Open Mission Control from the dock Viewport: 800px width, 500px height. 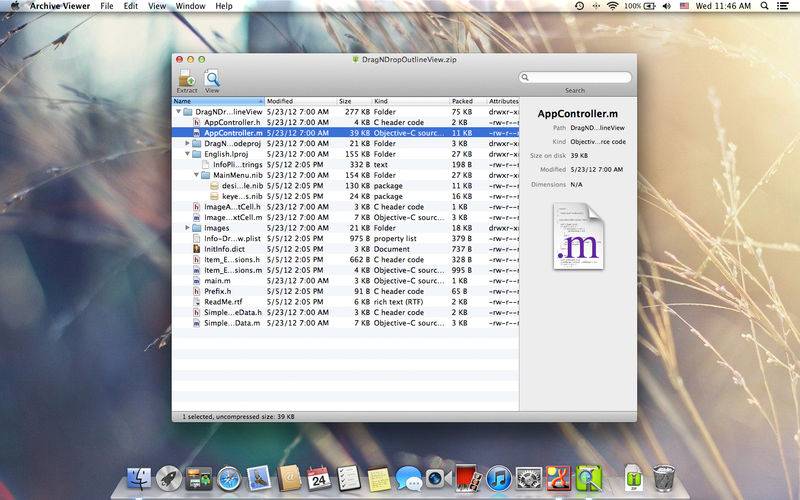[198, 479]
